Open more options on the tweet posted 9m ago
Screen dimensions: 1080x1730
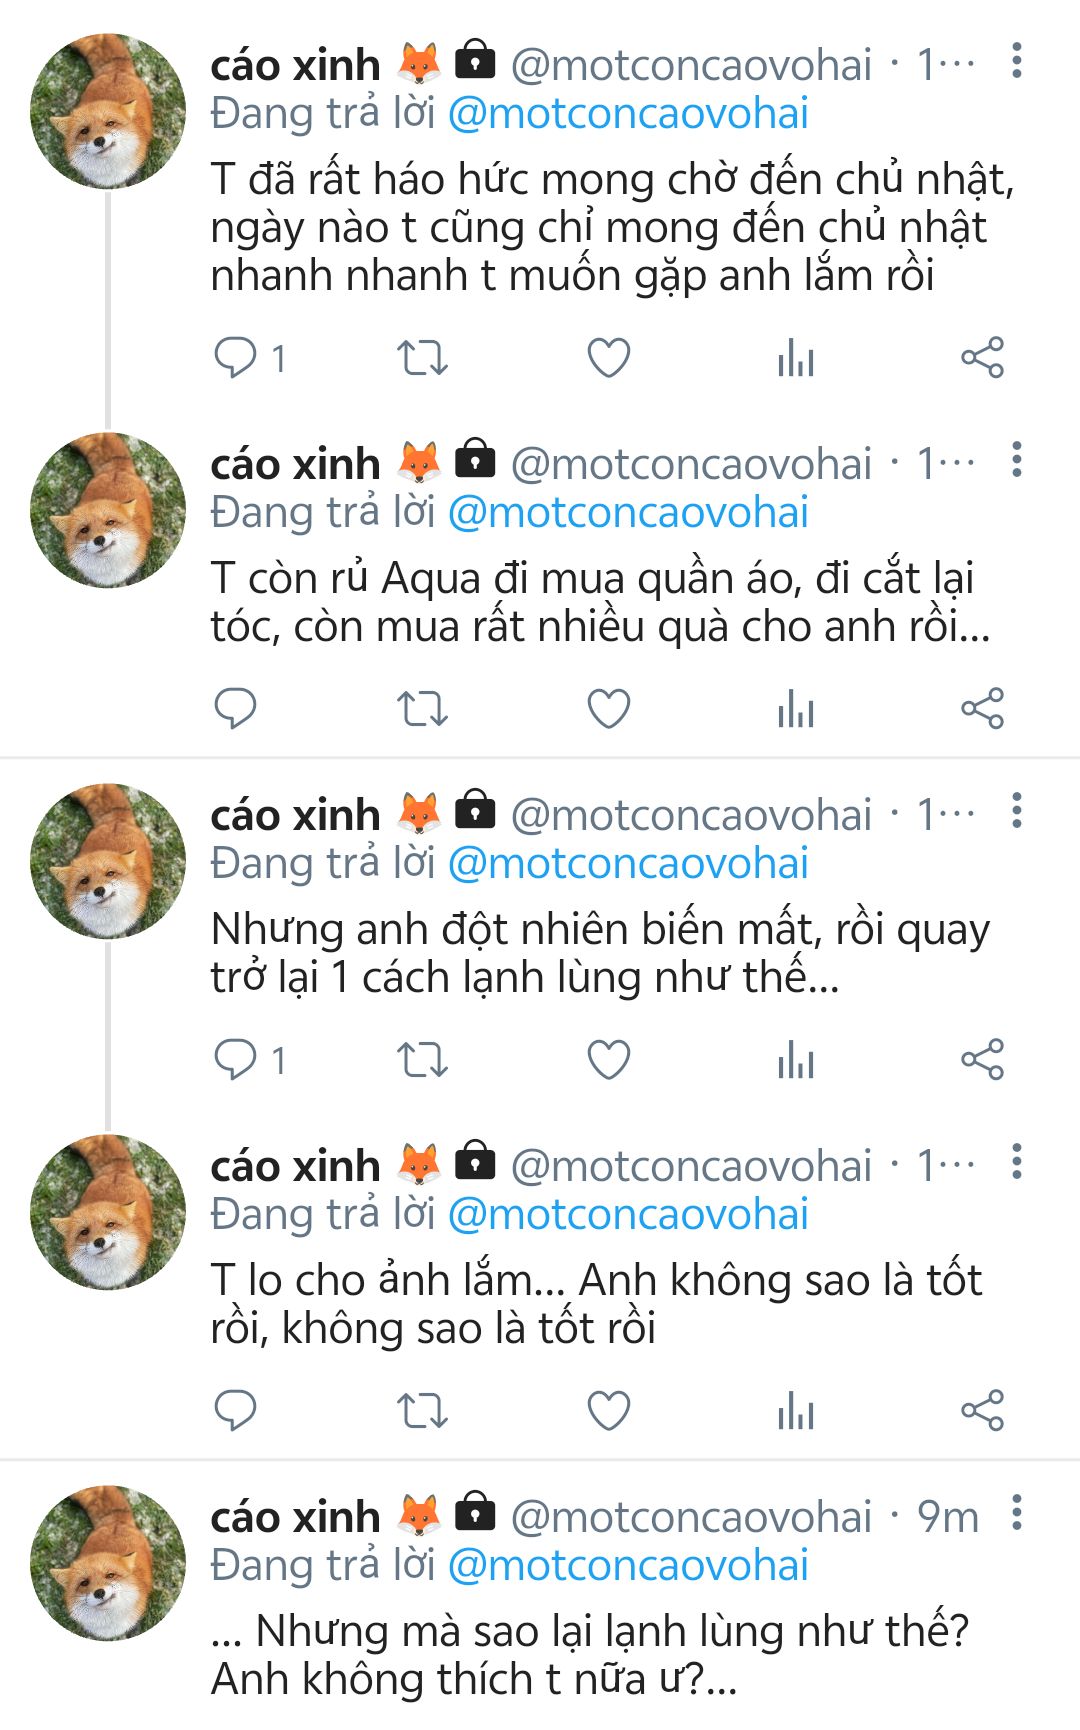(x=1016, y=1513)
